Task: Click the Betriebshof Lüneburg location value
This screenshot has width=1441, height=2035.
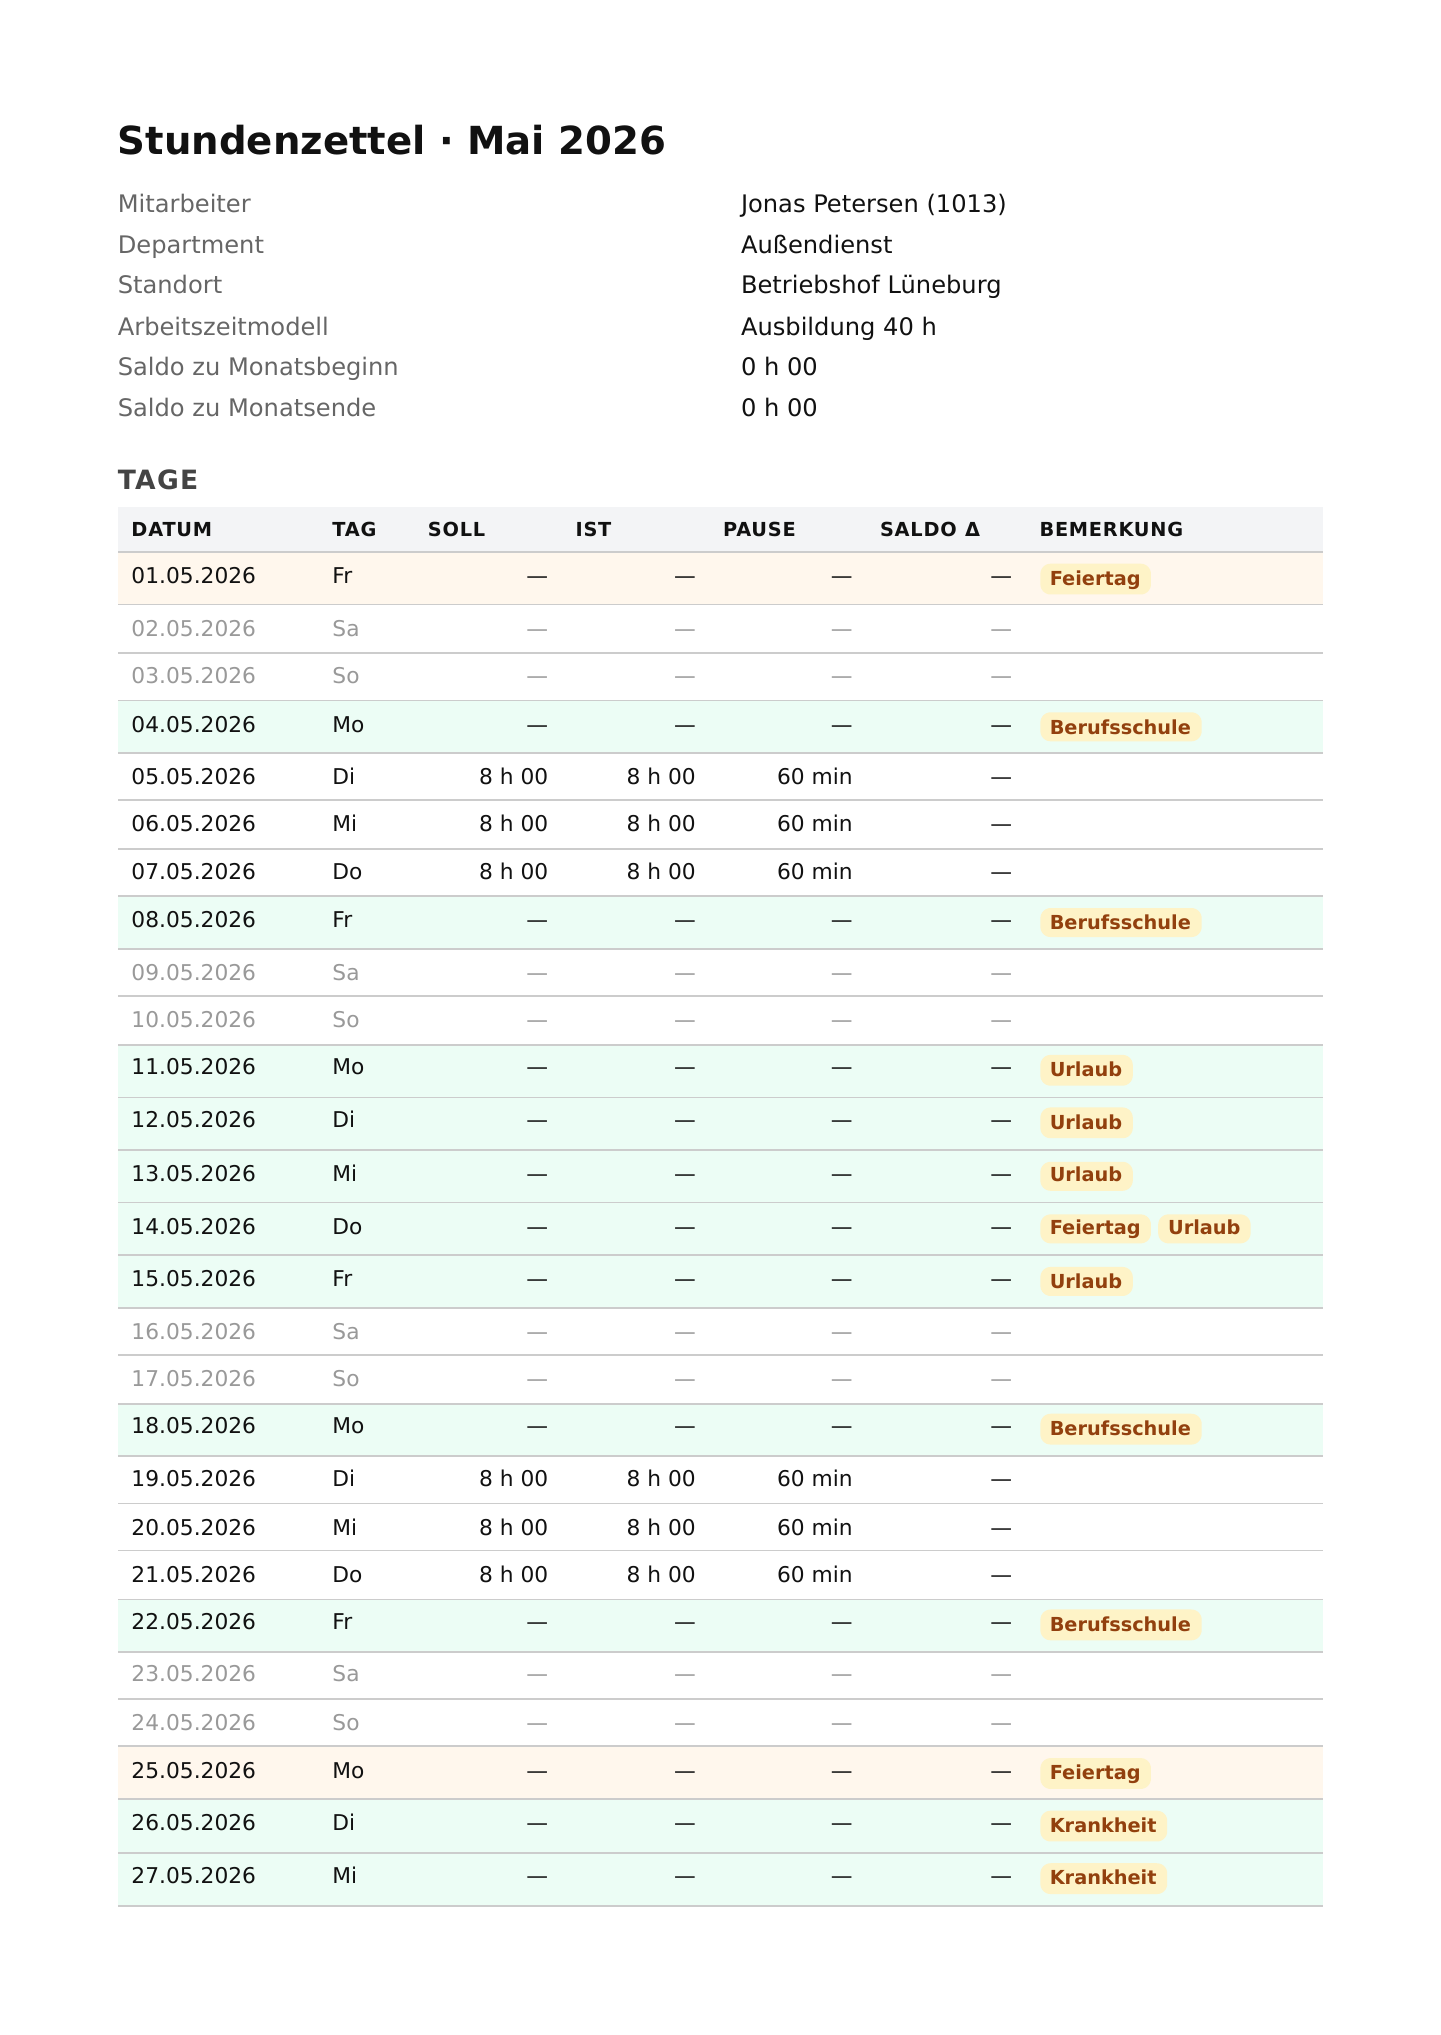Action: click(871, 285)
